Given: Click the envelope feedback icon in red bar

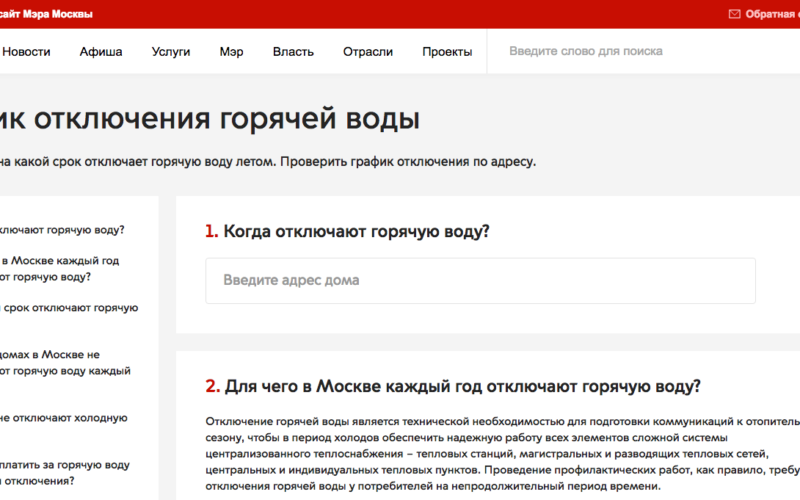Looking at the screenshot, I should pyautogui.click(x=735, y=14).
